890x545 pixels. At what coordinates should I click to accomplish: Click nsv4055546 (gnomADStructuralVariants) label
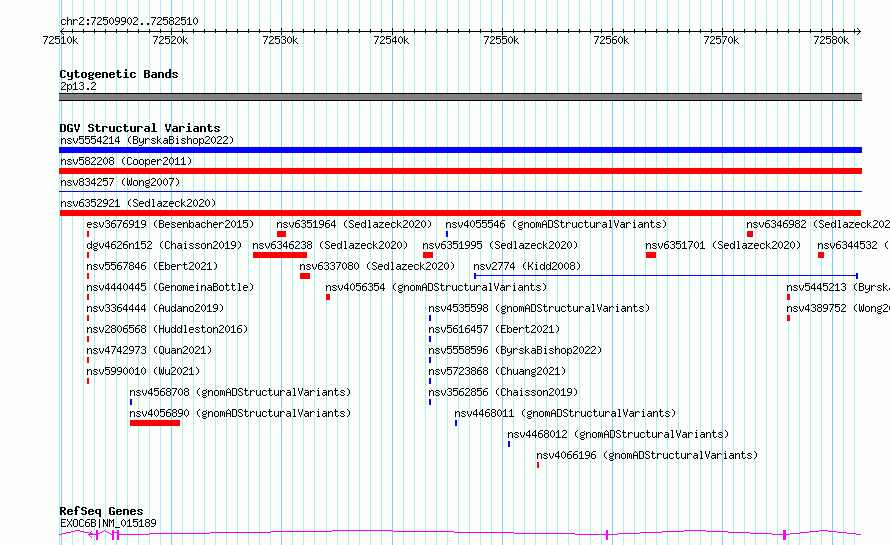coord(556,224)
